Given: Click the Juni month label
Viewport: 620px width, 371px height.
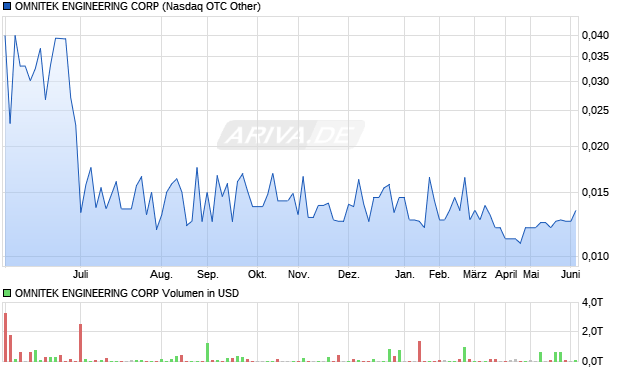Looking at the screenshot, I should [571, 274].
